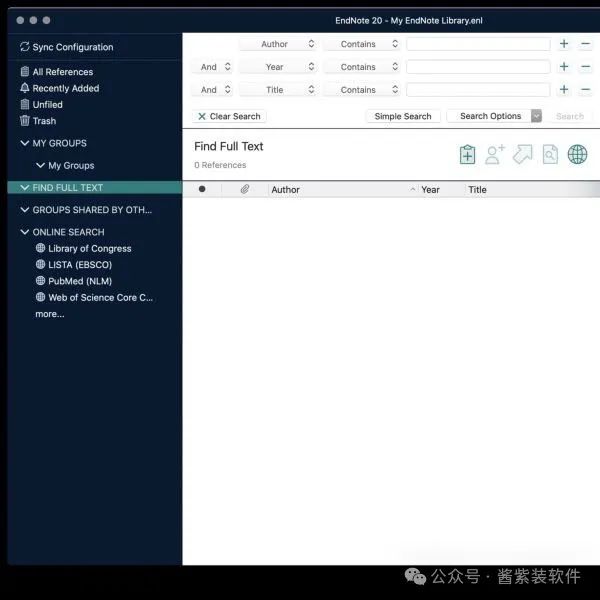Click the more... link
The height and width of the screenshot is (600, 600).
click(50, 314)
